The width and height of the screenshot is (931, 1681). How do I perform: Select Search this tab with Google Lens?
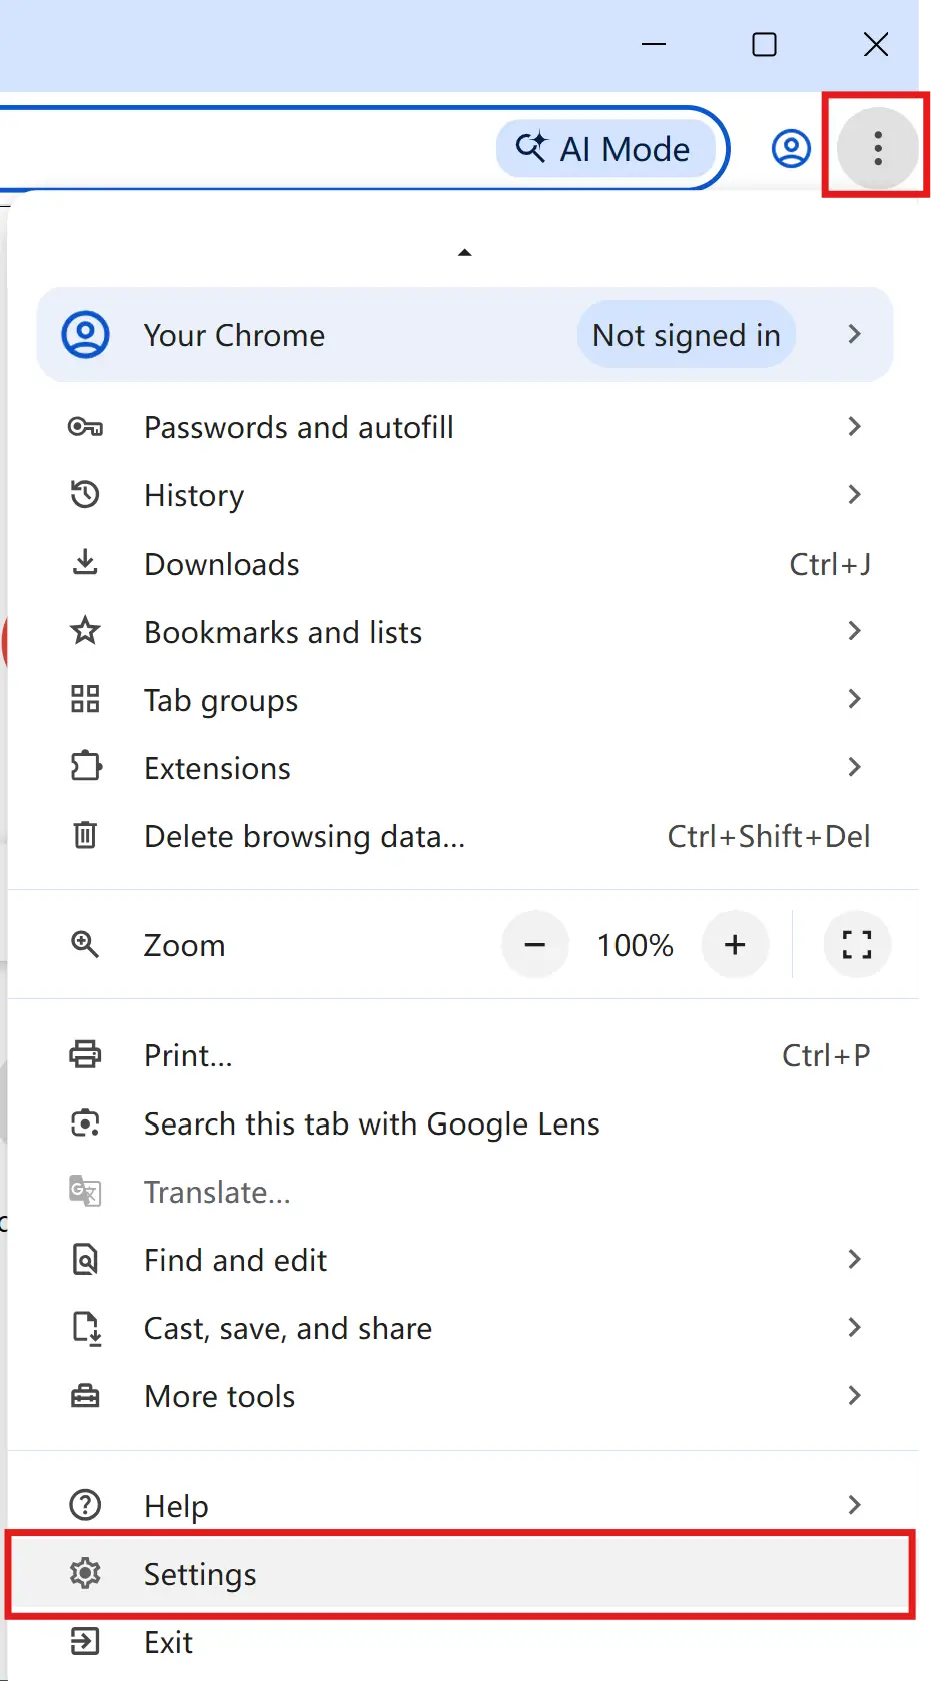click(x=464, y=1124)
